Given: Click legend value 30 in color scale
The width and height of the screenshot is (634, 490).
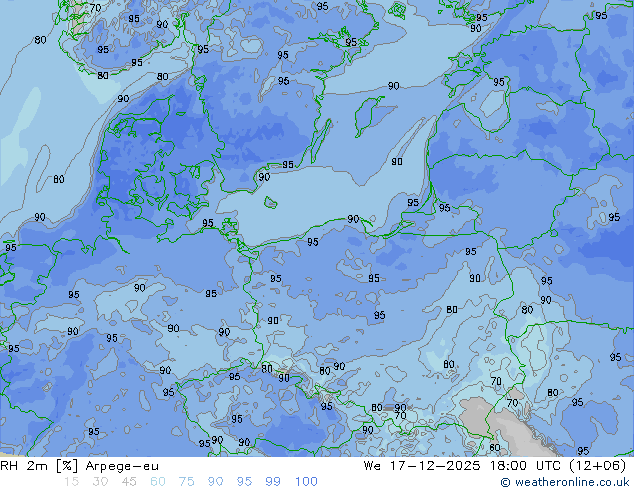Looking at the screenshot, I should click(100, 482).
